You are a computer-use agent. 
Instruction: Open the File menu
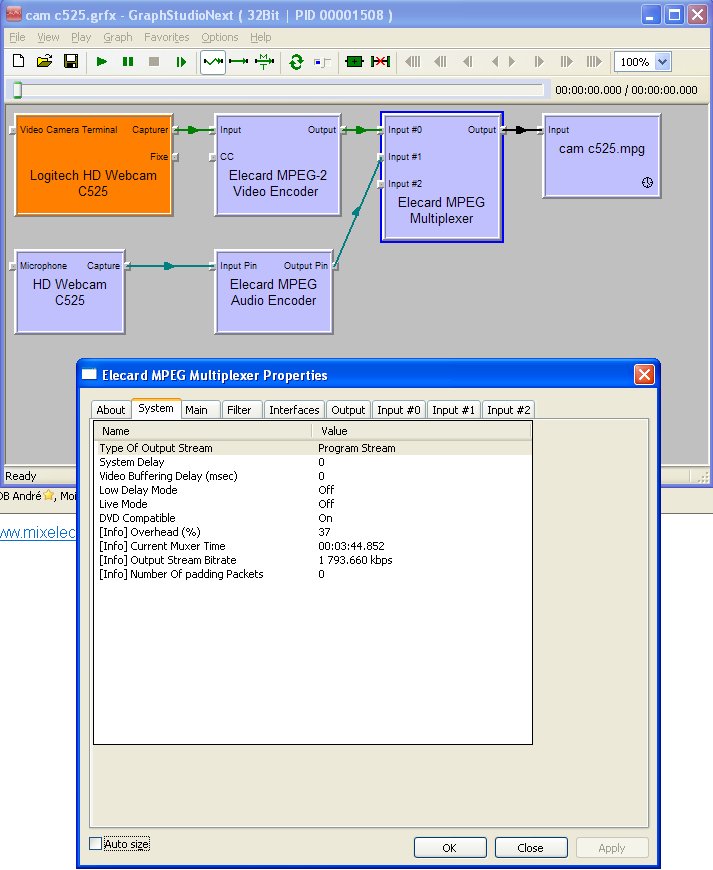click(17, 37)
